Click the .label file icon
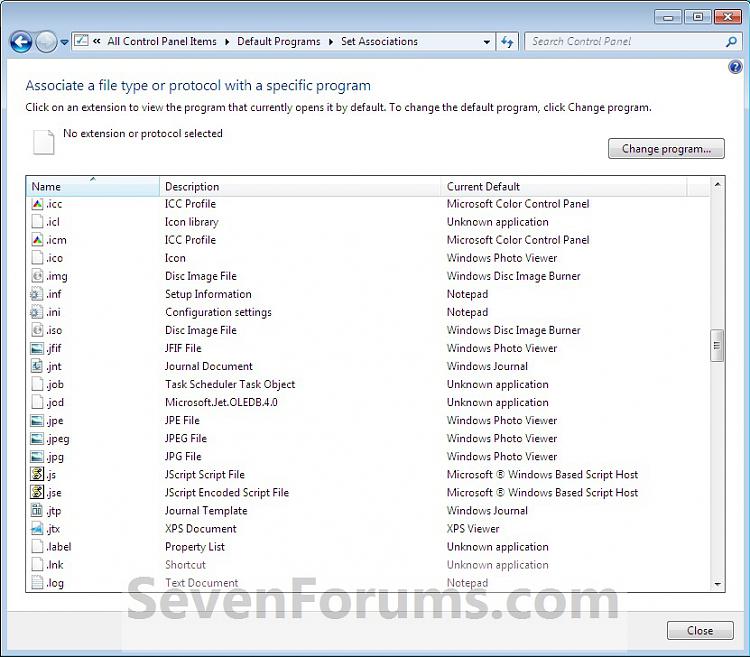Screen dimensions: 750x657 point(37,547)
